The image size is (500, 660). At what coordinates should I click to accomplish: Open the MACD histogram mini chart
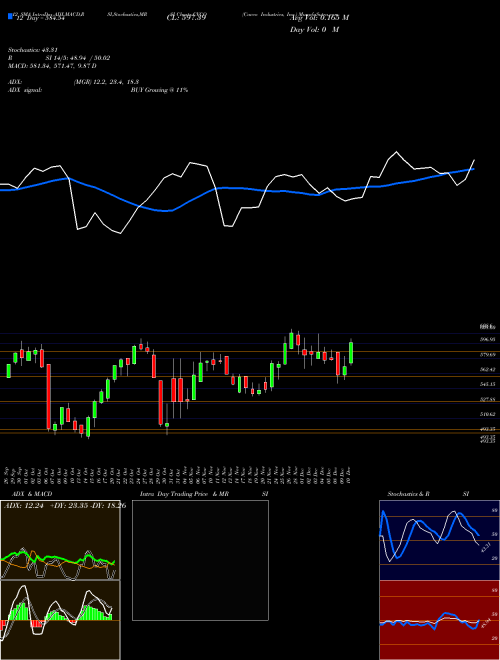60,620
